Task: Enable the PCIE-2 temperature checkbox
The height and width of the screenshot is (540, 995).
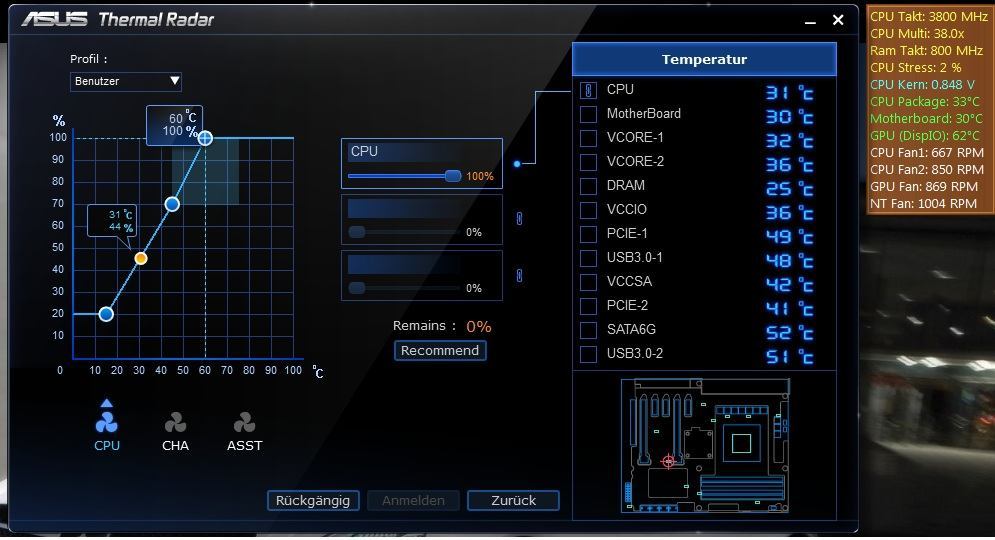Action: pos(588,306)
